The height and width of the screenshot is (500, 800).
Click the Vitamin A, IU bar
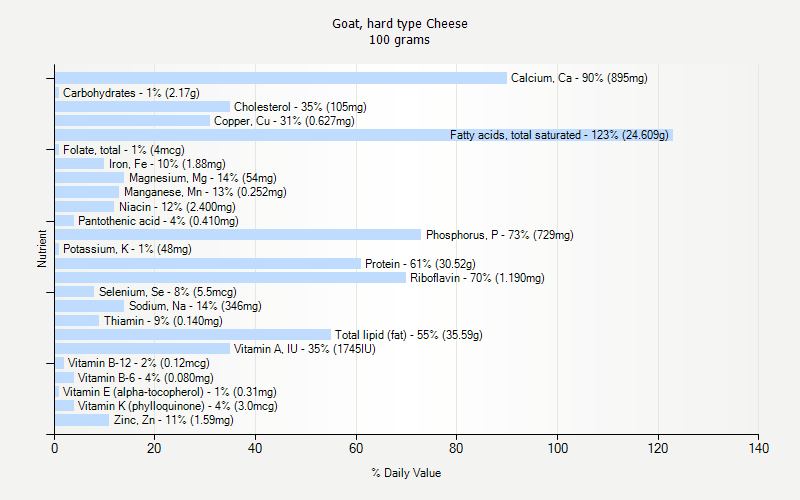coord(142,349)
